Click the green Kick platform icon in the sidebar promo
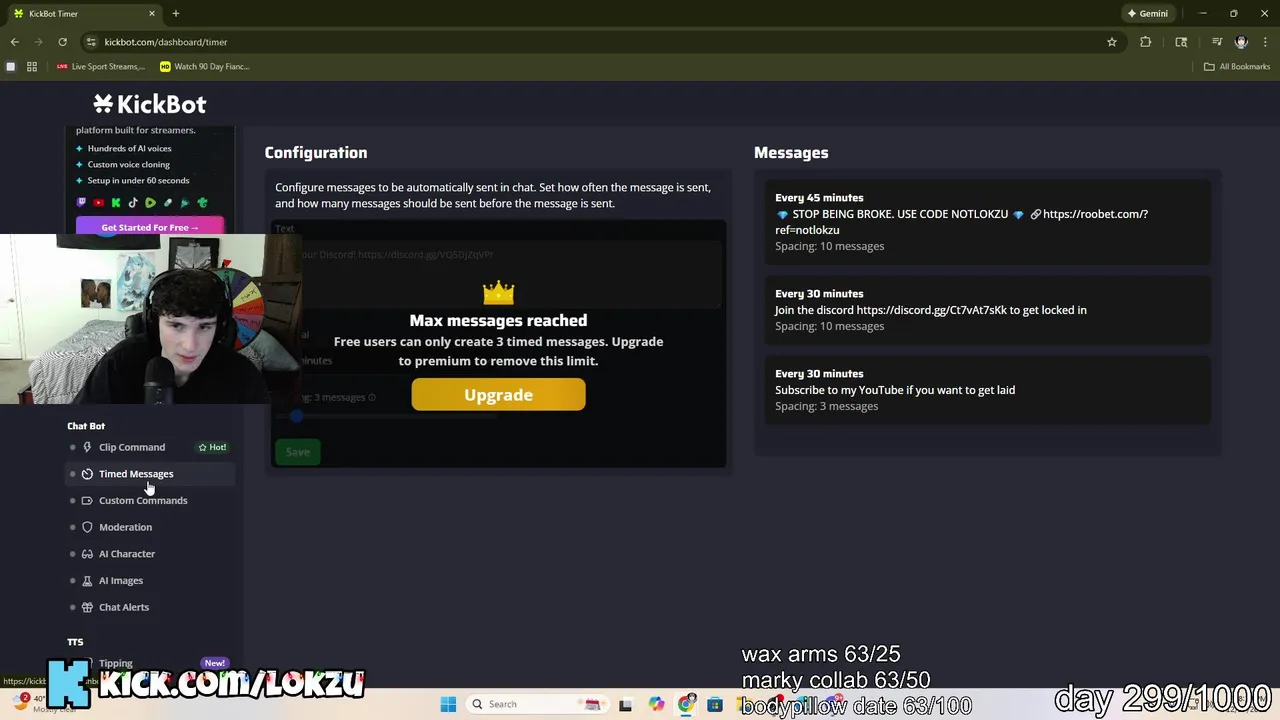Image resolution: width=1280 pixels, height=720 pixels. (x=116, y=203)
